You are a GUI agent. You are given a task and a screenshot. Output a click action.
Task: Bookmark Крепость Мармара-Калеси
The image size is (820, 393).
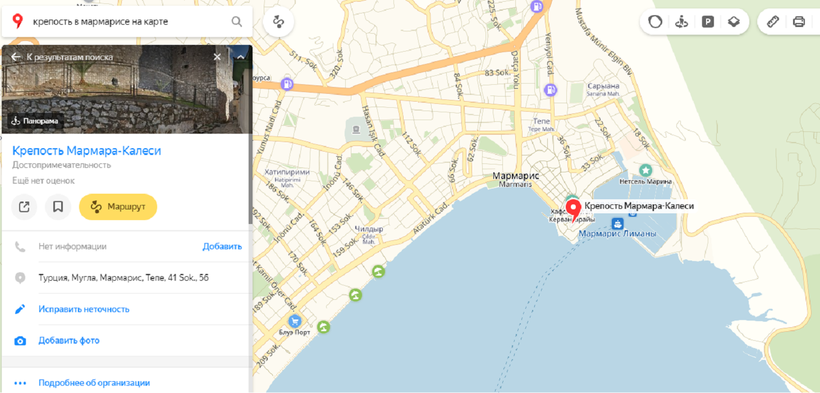58,207
